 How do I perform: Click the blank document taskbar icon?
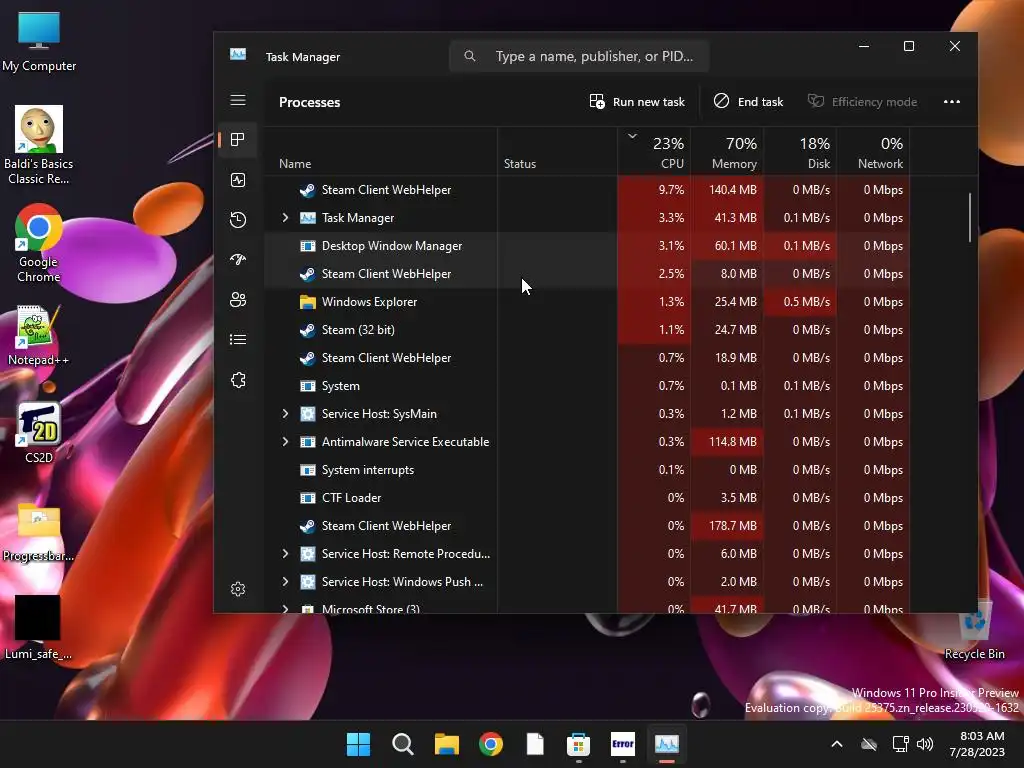535,744
